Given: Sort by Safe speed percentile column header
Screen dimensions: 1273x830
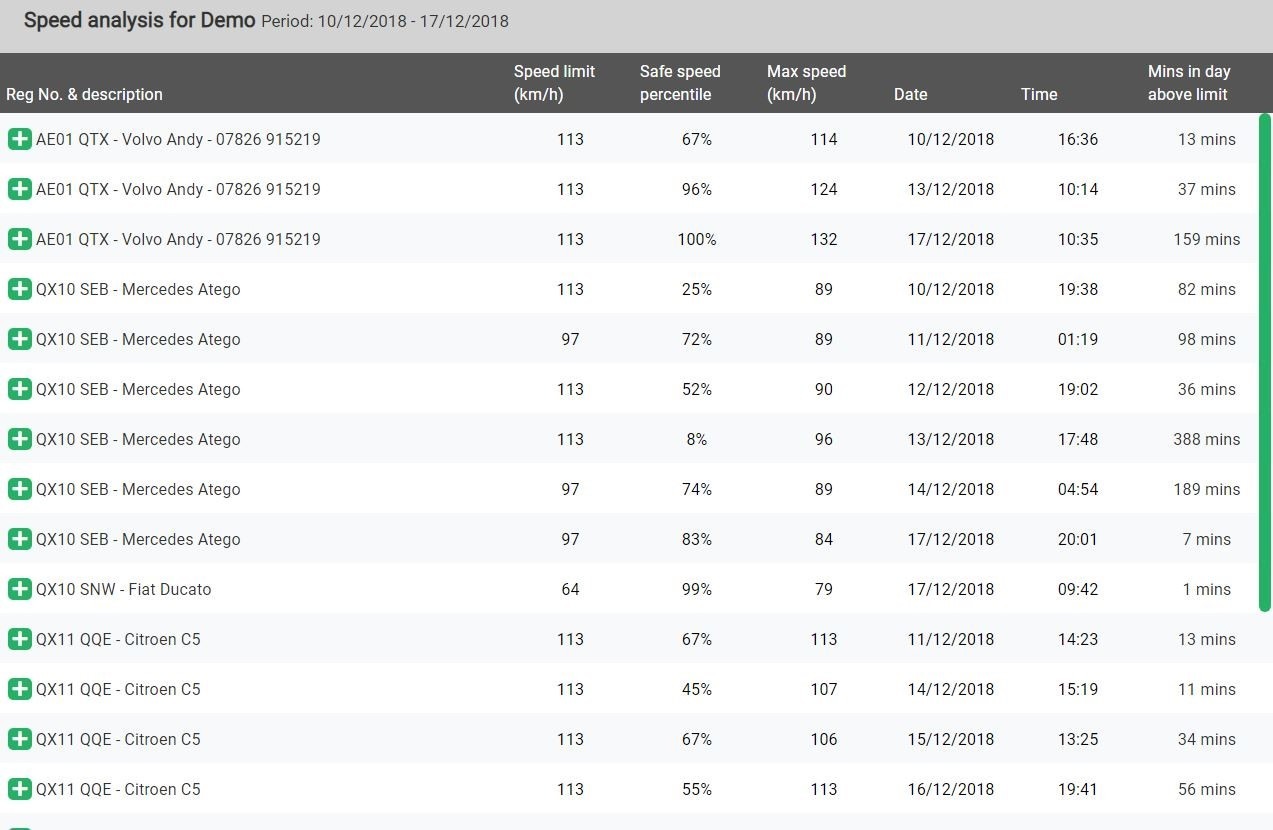Looking at the screenshot, I should click(x=680, y=83).
